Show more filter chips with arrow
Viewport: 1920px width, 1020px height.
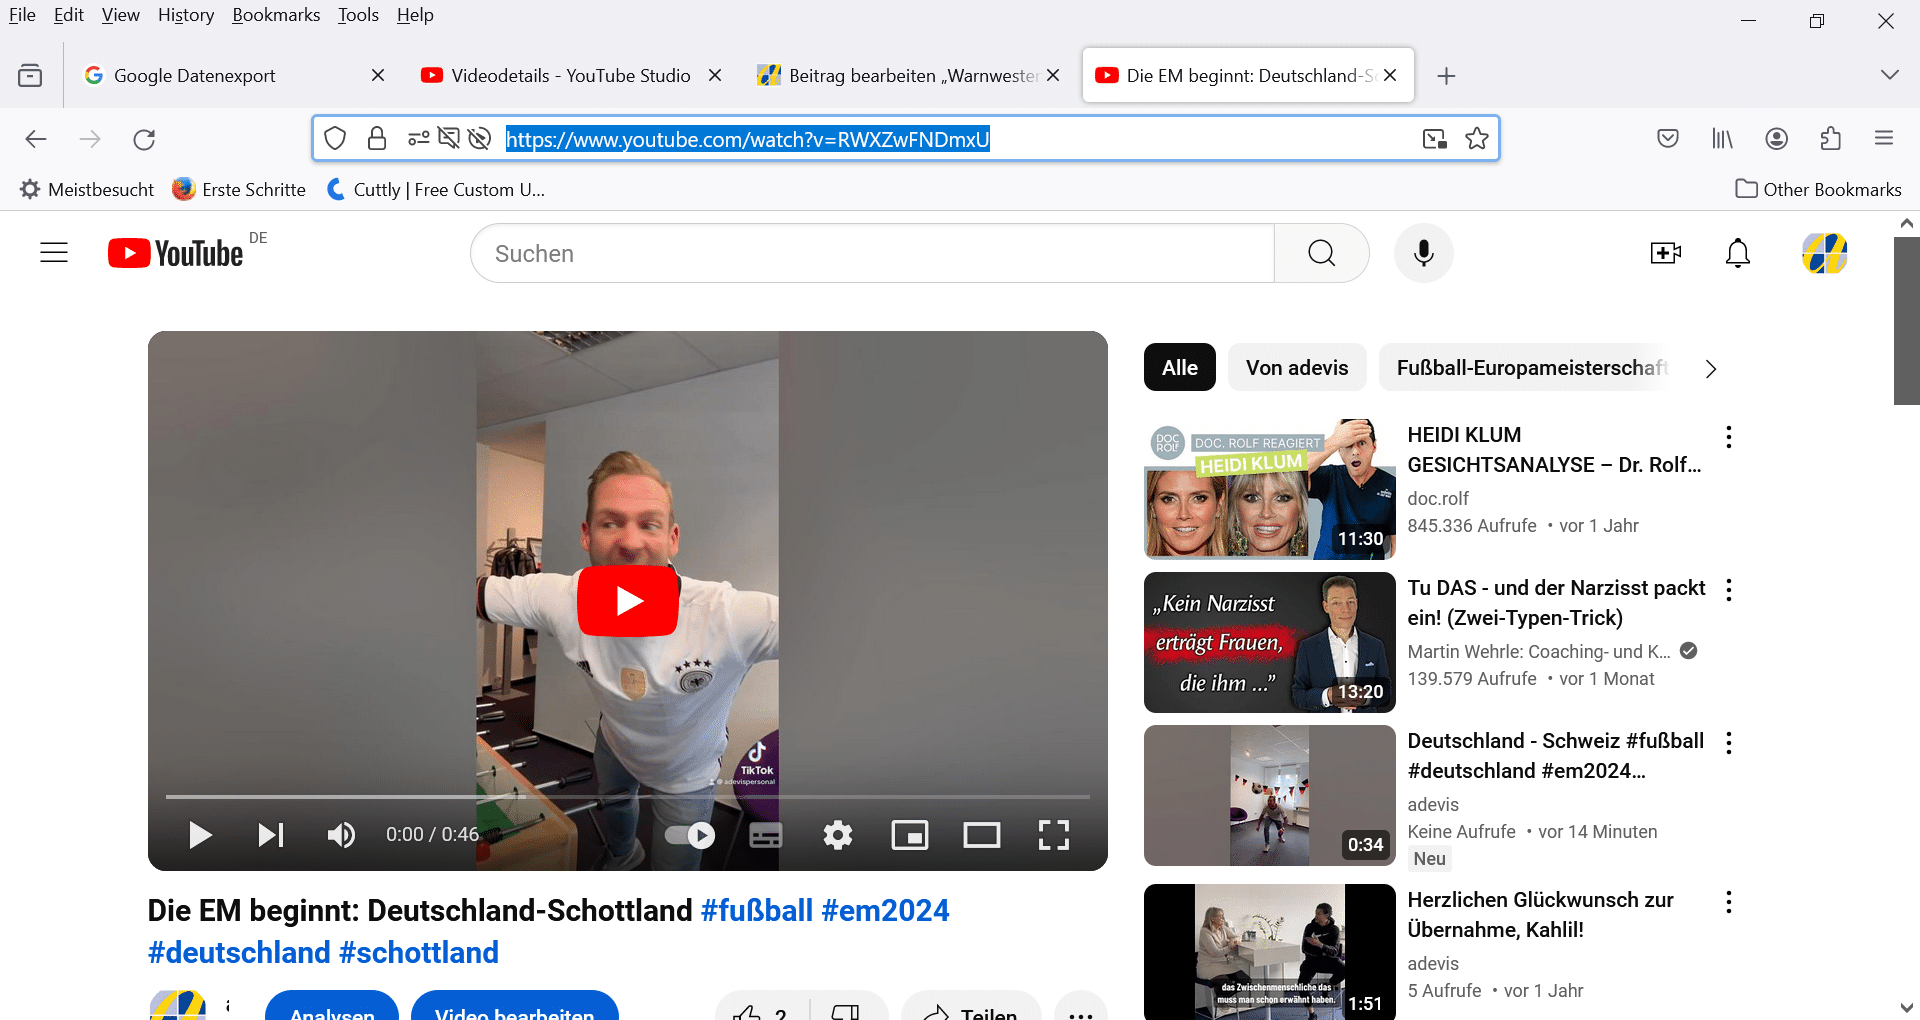[x=1711, y=369]
